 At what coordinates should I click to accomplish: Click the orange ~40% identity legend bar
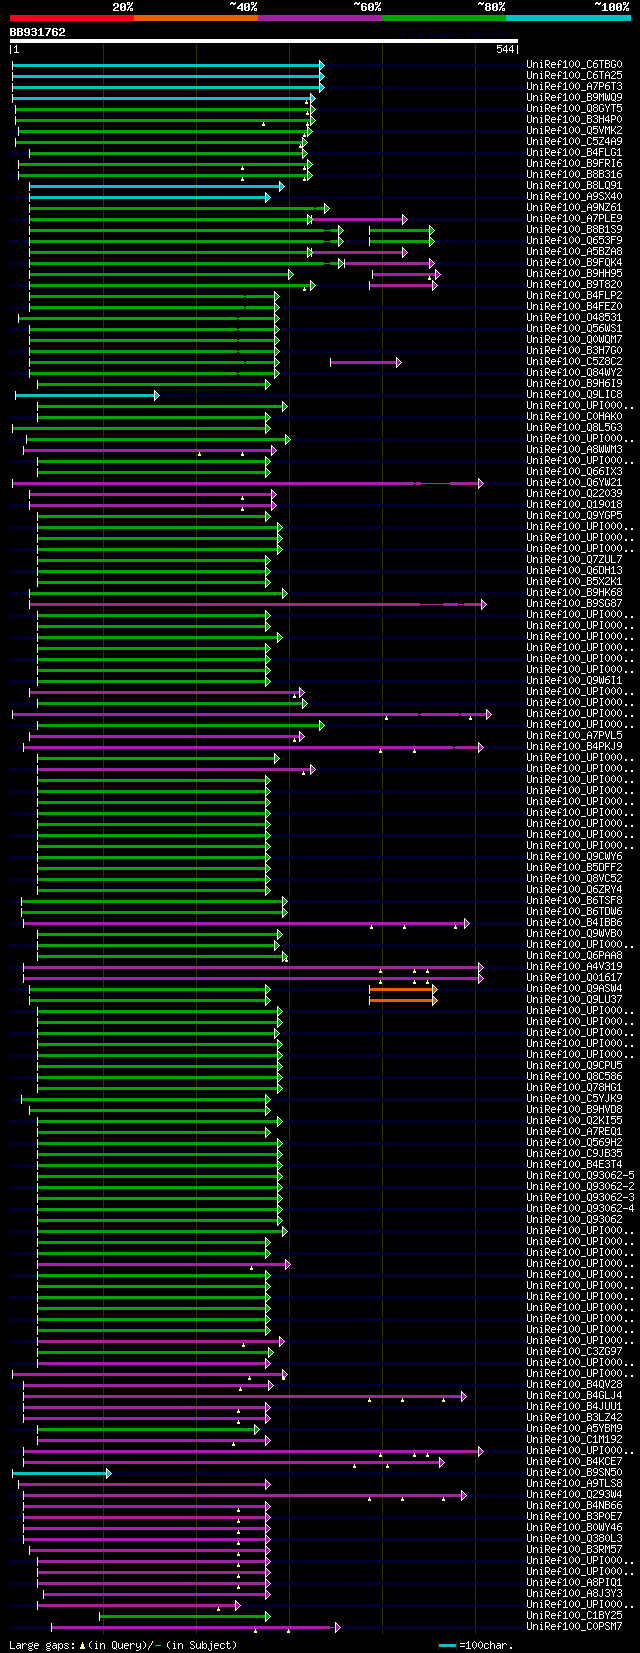click(195, 17)
